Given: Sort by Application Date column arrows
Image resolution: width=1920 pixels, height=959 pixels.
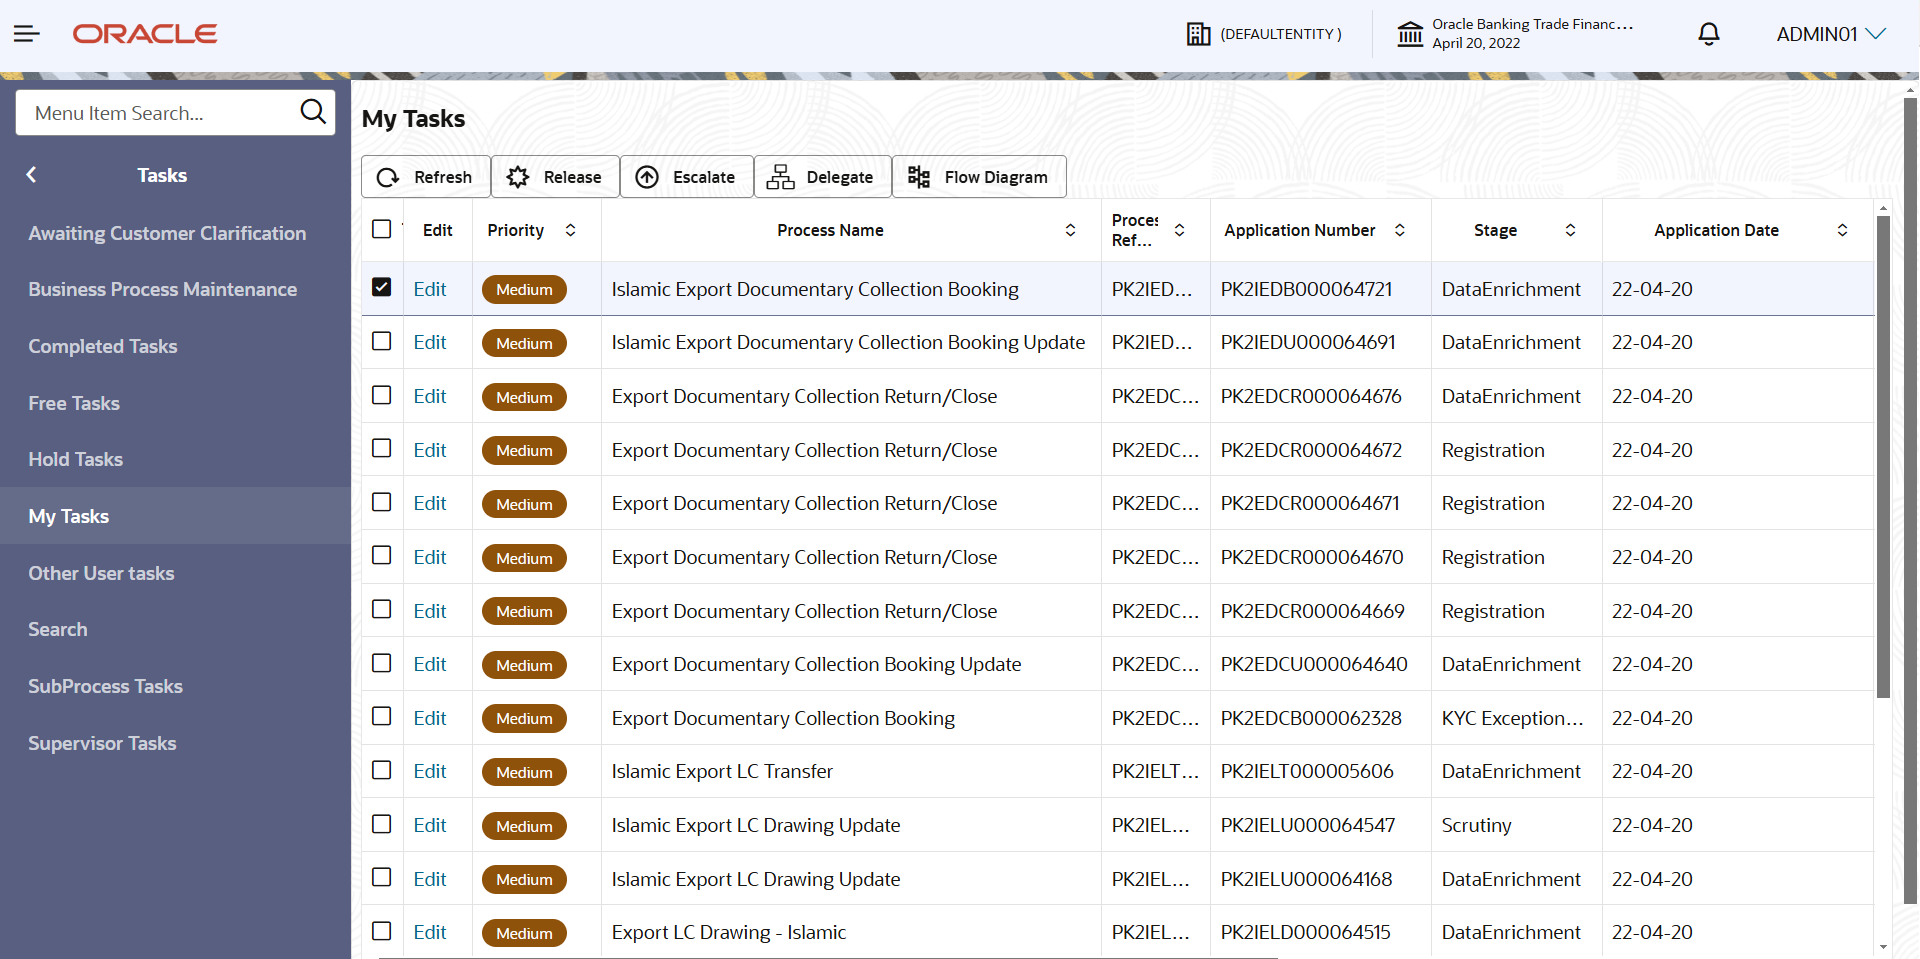Looking at the screenshot, I should click(1841, 230).
